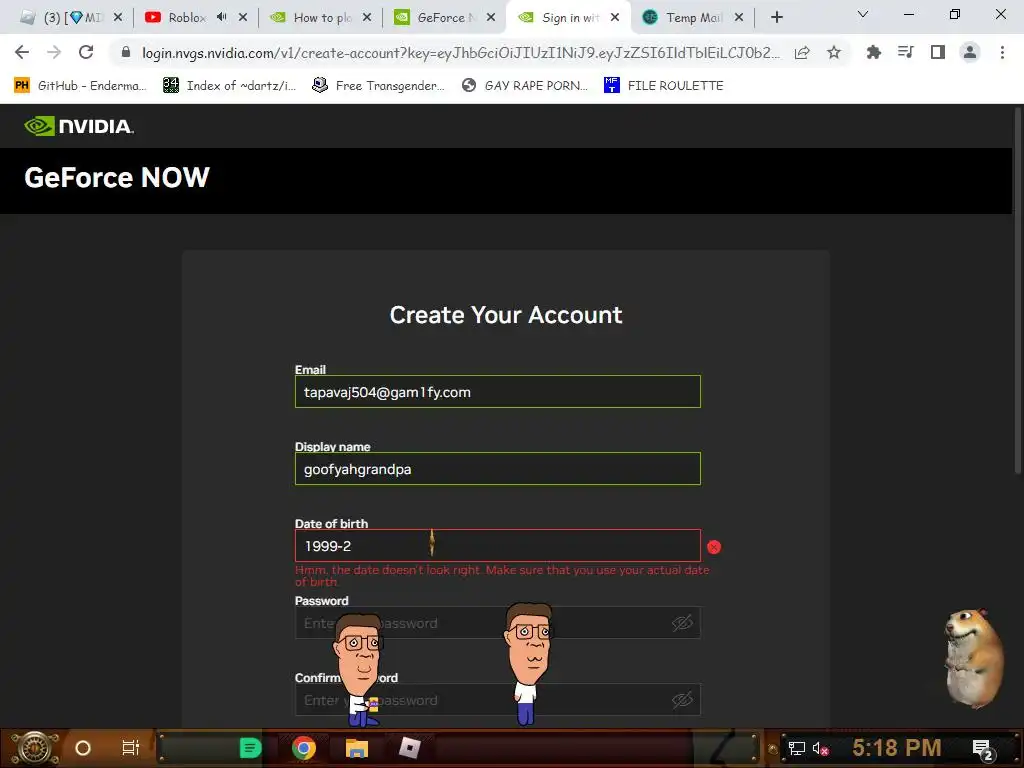Open Chrome from the taskbar
This screenshot has width=1024, height=768.
(304, 748)
